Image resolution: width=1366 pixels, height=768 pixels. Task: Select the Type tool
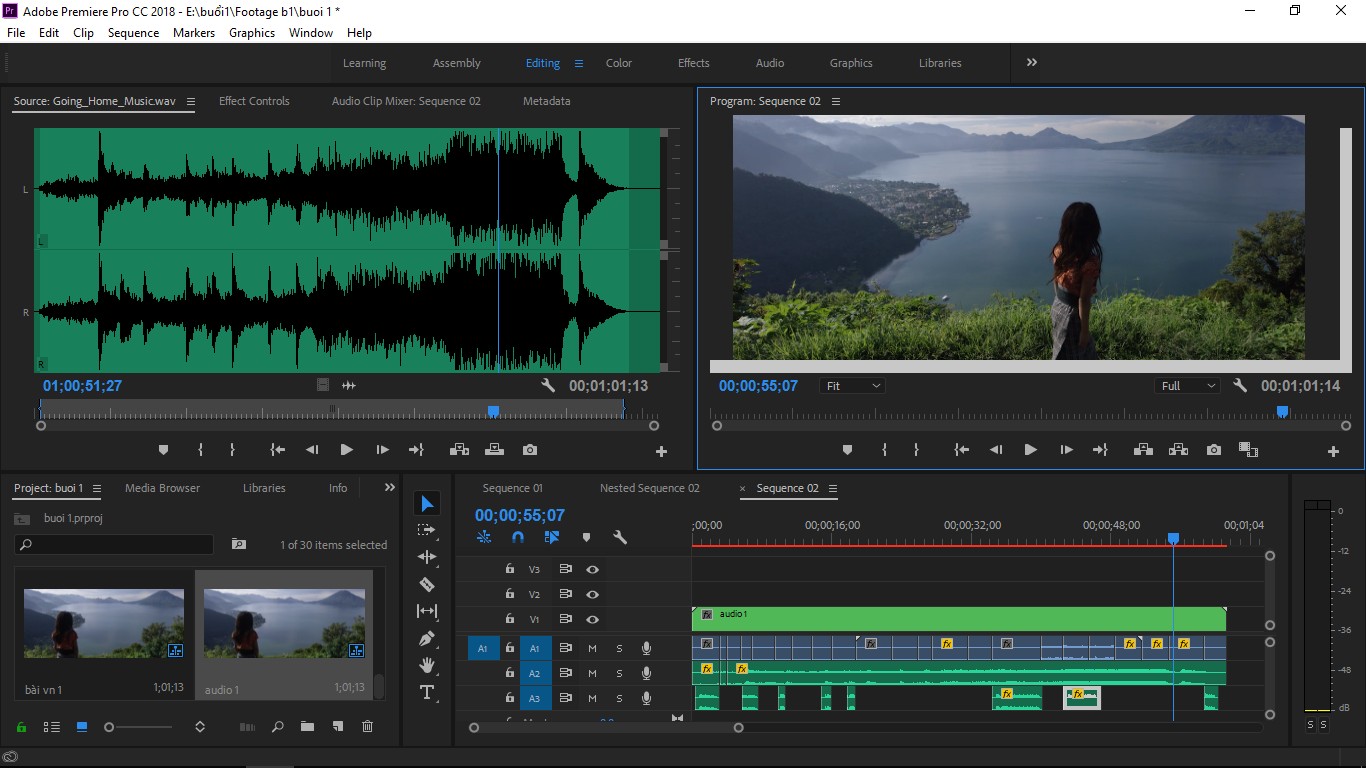coord(427,692)
